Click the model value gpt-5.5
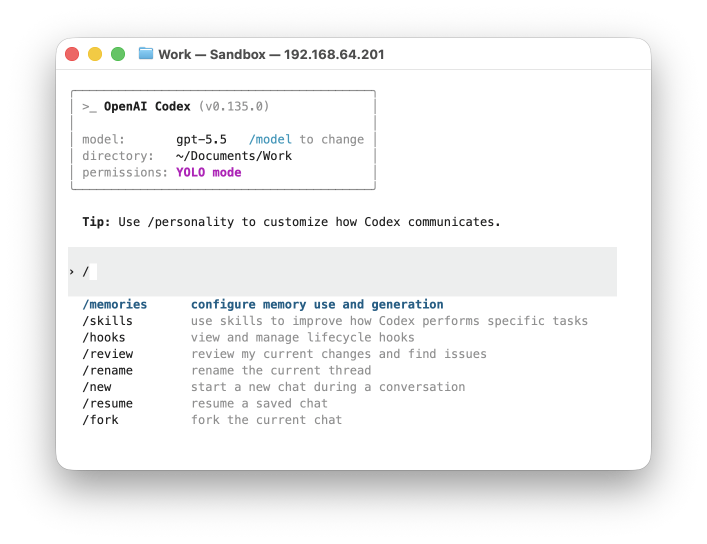The width and height of the screenshot is (707, 544). (201, 139)
